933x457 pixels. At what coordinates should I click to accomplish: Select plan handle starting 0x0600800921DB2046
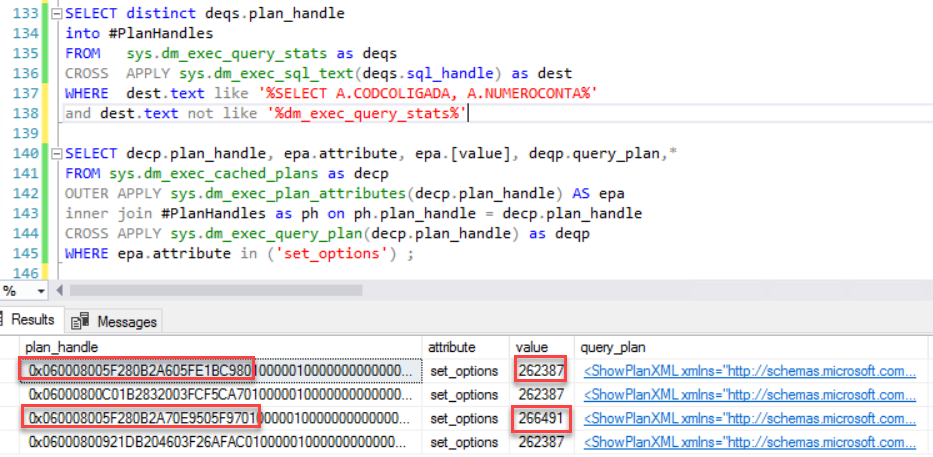click(x=220, y=441)
